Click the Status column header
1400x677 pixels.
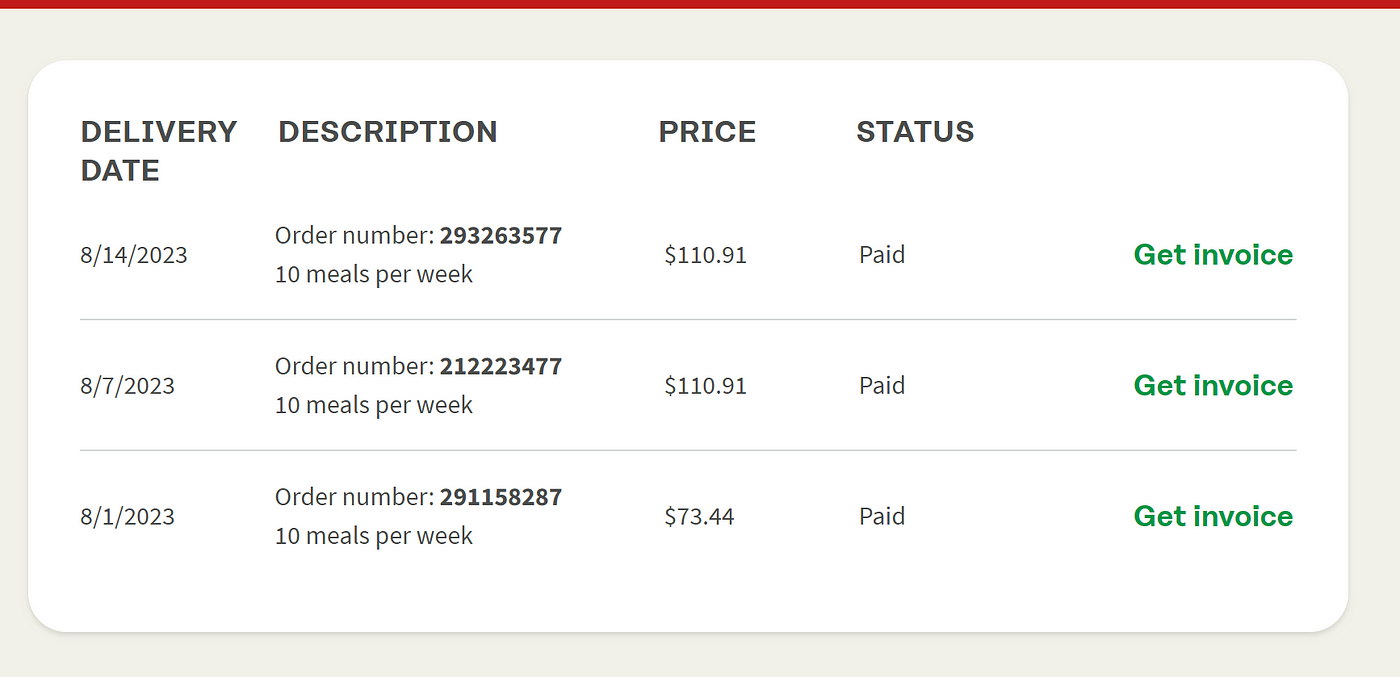915,132
